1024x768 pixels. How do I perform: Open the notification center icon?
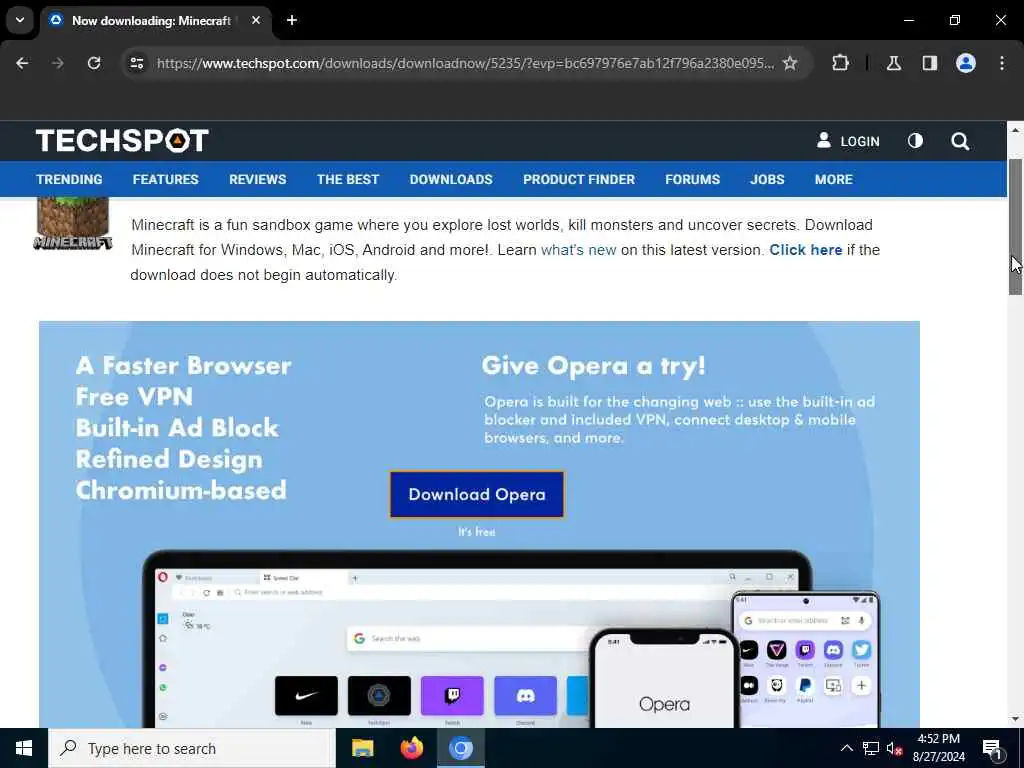992,748
